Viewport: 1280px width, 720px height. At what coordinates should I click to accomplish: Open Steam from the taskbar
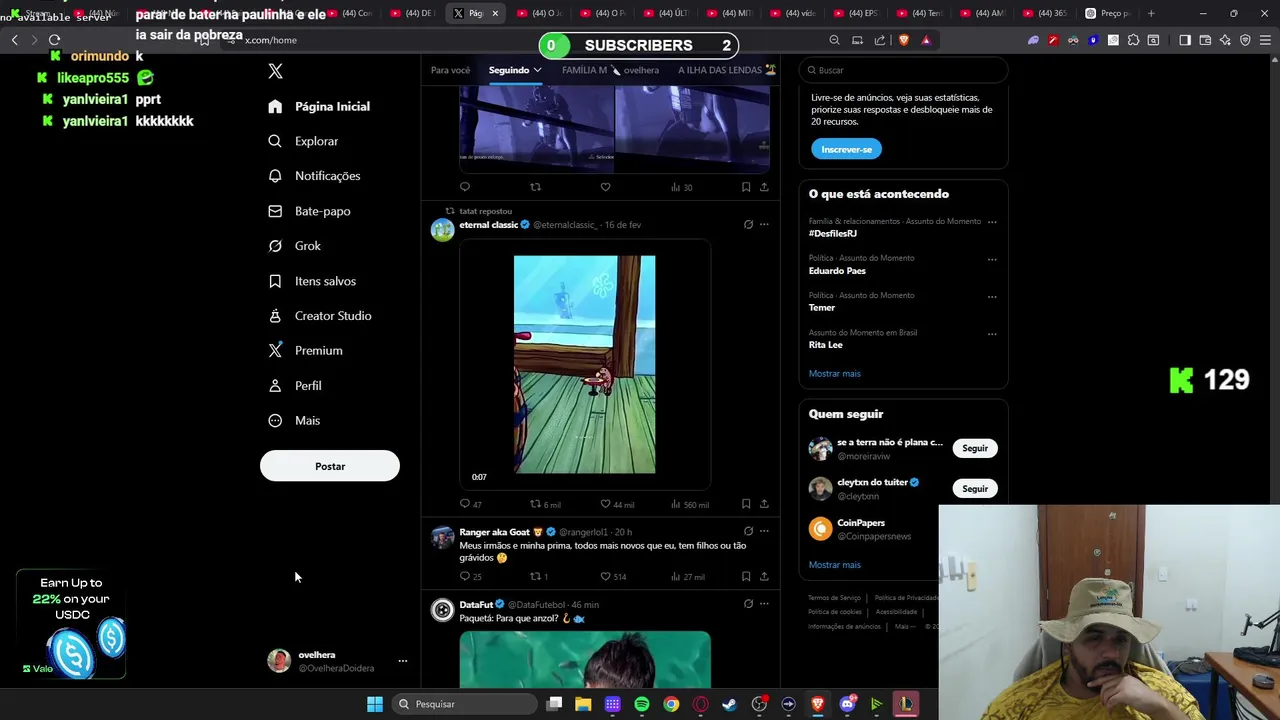click(729, 704)
